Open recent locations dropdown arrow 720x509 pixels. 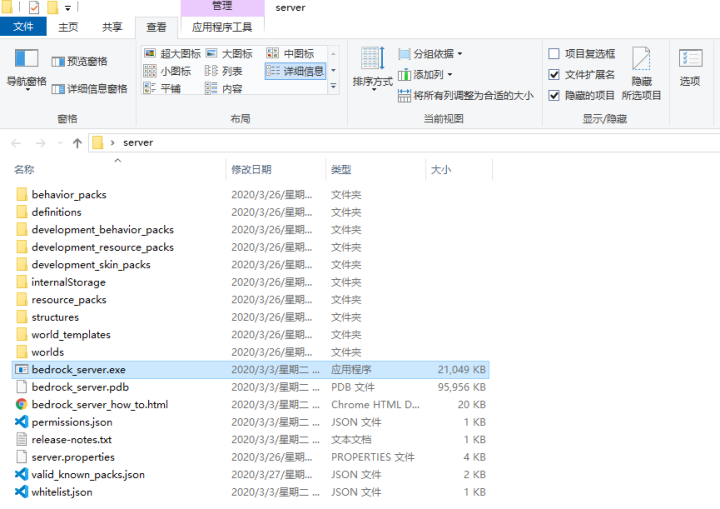pyautogui.click(x=60, y=143)
